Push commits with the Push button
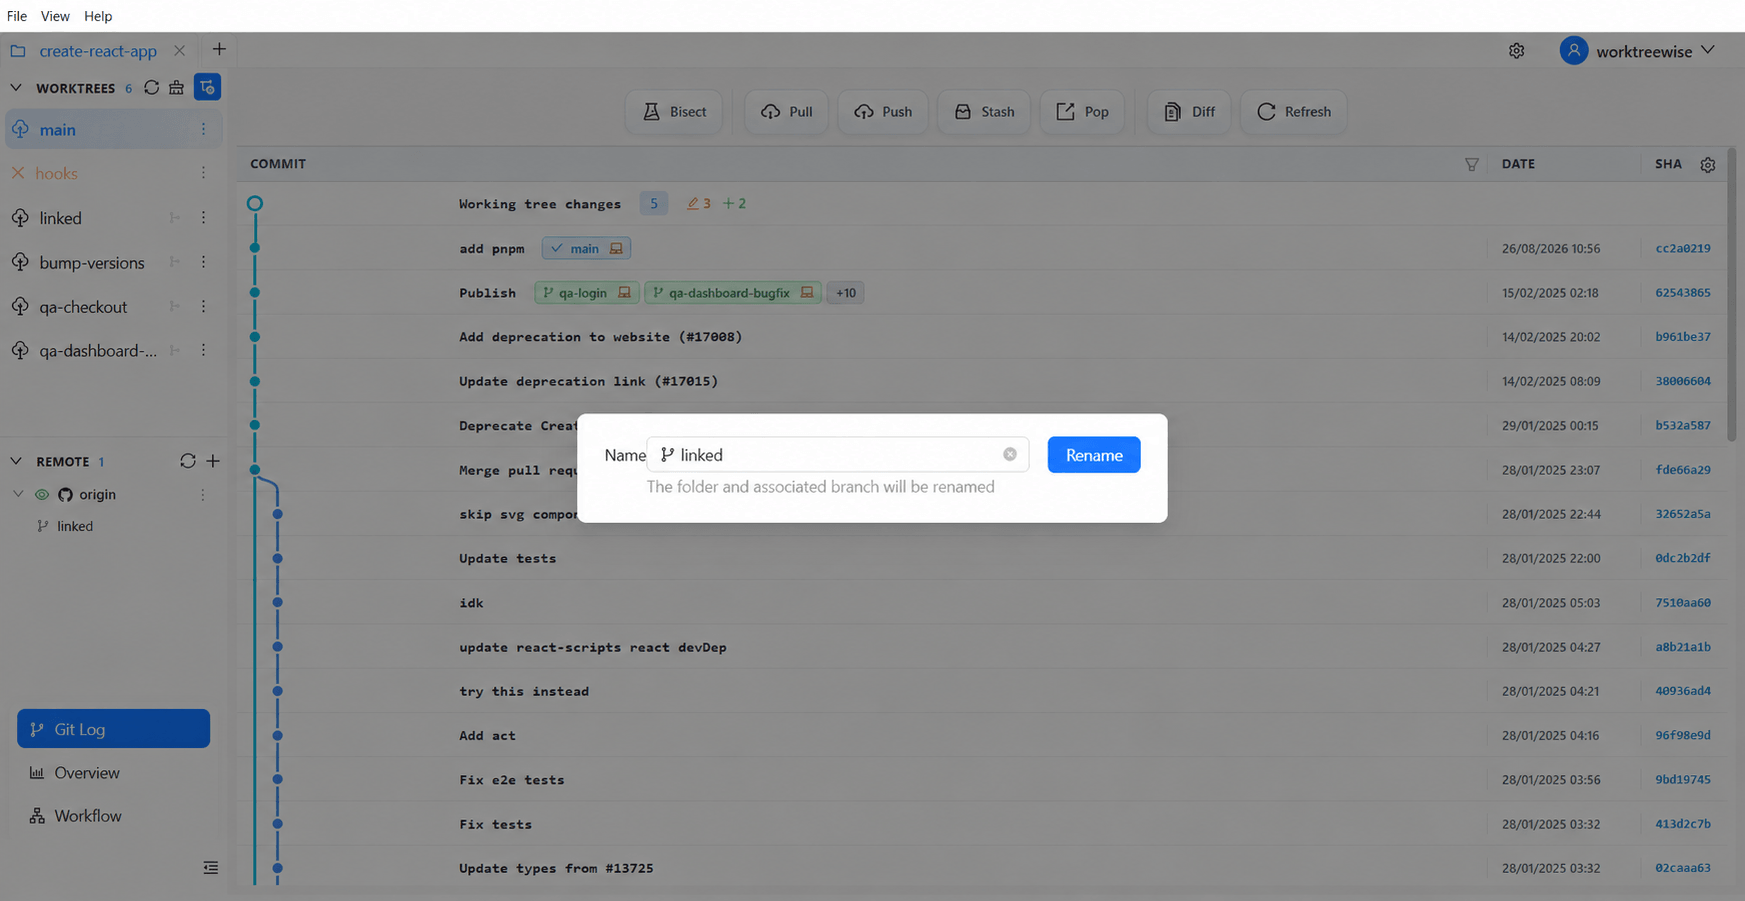The image size is (1745, 901). [883, 111]
